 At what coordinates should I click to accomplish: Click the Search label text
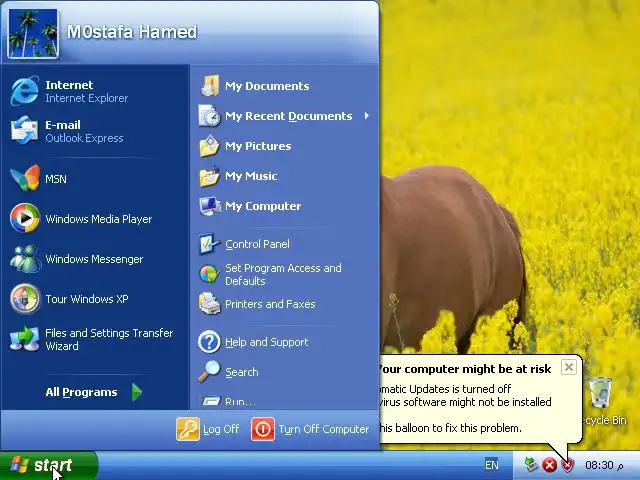coord(242,372)
